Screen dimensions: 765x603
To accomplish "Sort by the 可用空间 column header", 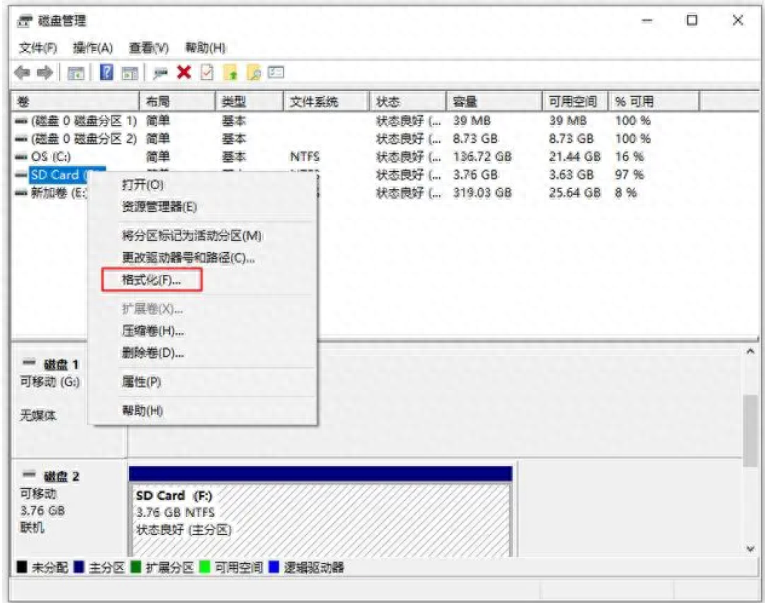I will [575, 101].
